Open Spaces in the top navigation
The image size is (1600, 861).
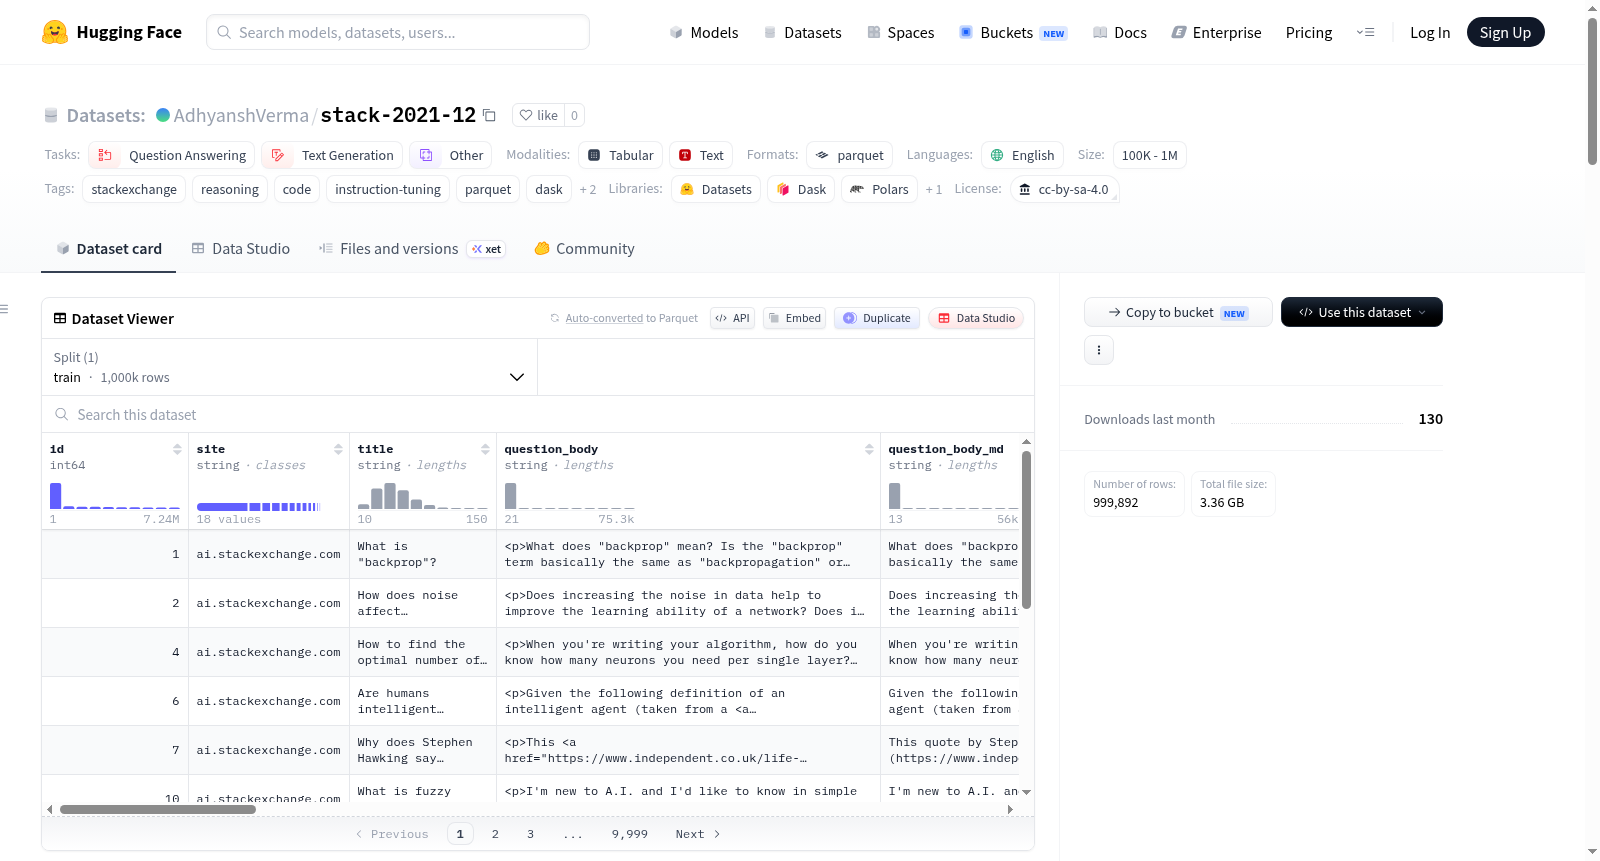(x=901, y=32)
